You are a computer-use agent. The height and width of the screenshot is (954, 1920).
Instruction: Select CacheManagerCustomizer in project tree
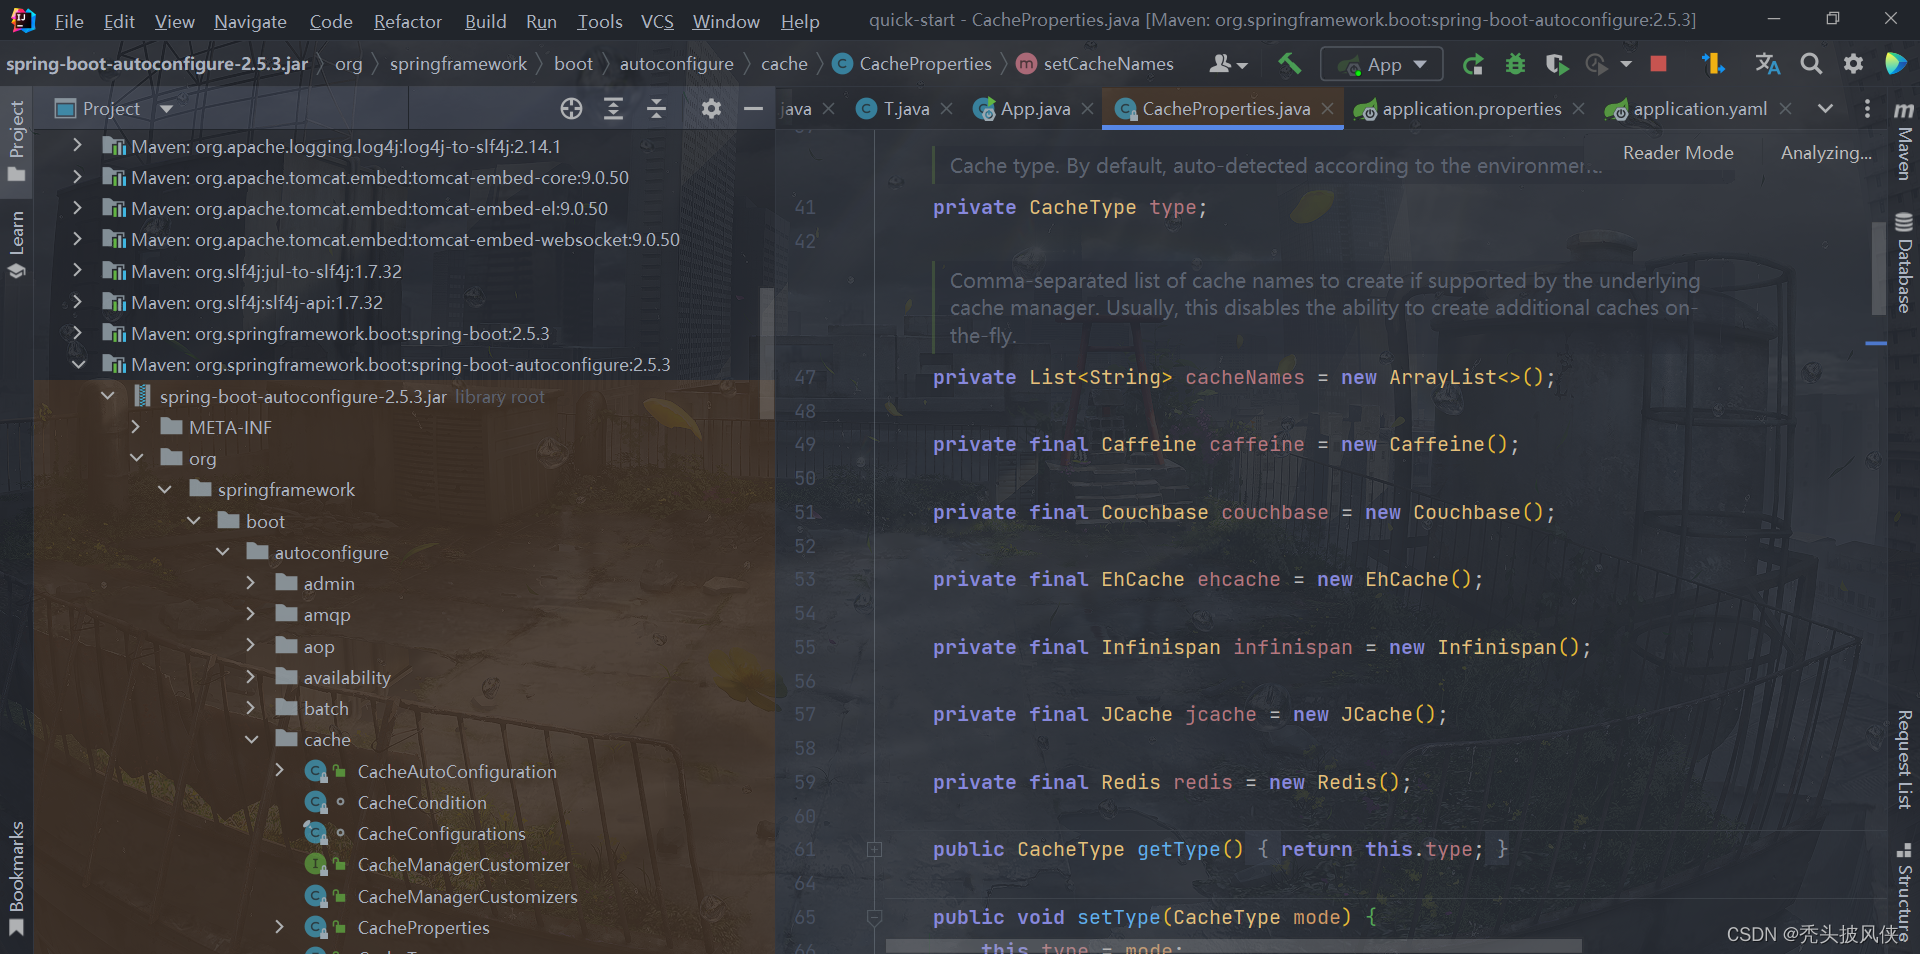[x=463, y=865]
